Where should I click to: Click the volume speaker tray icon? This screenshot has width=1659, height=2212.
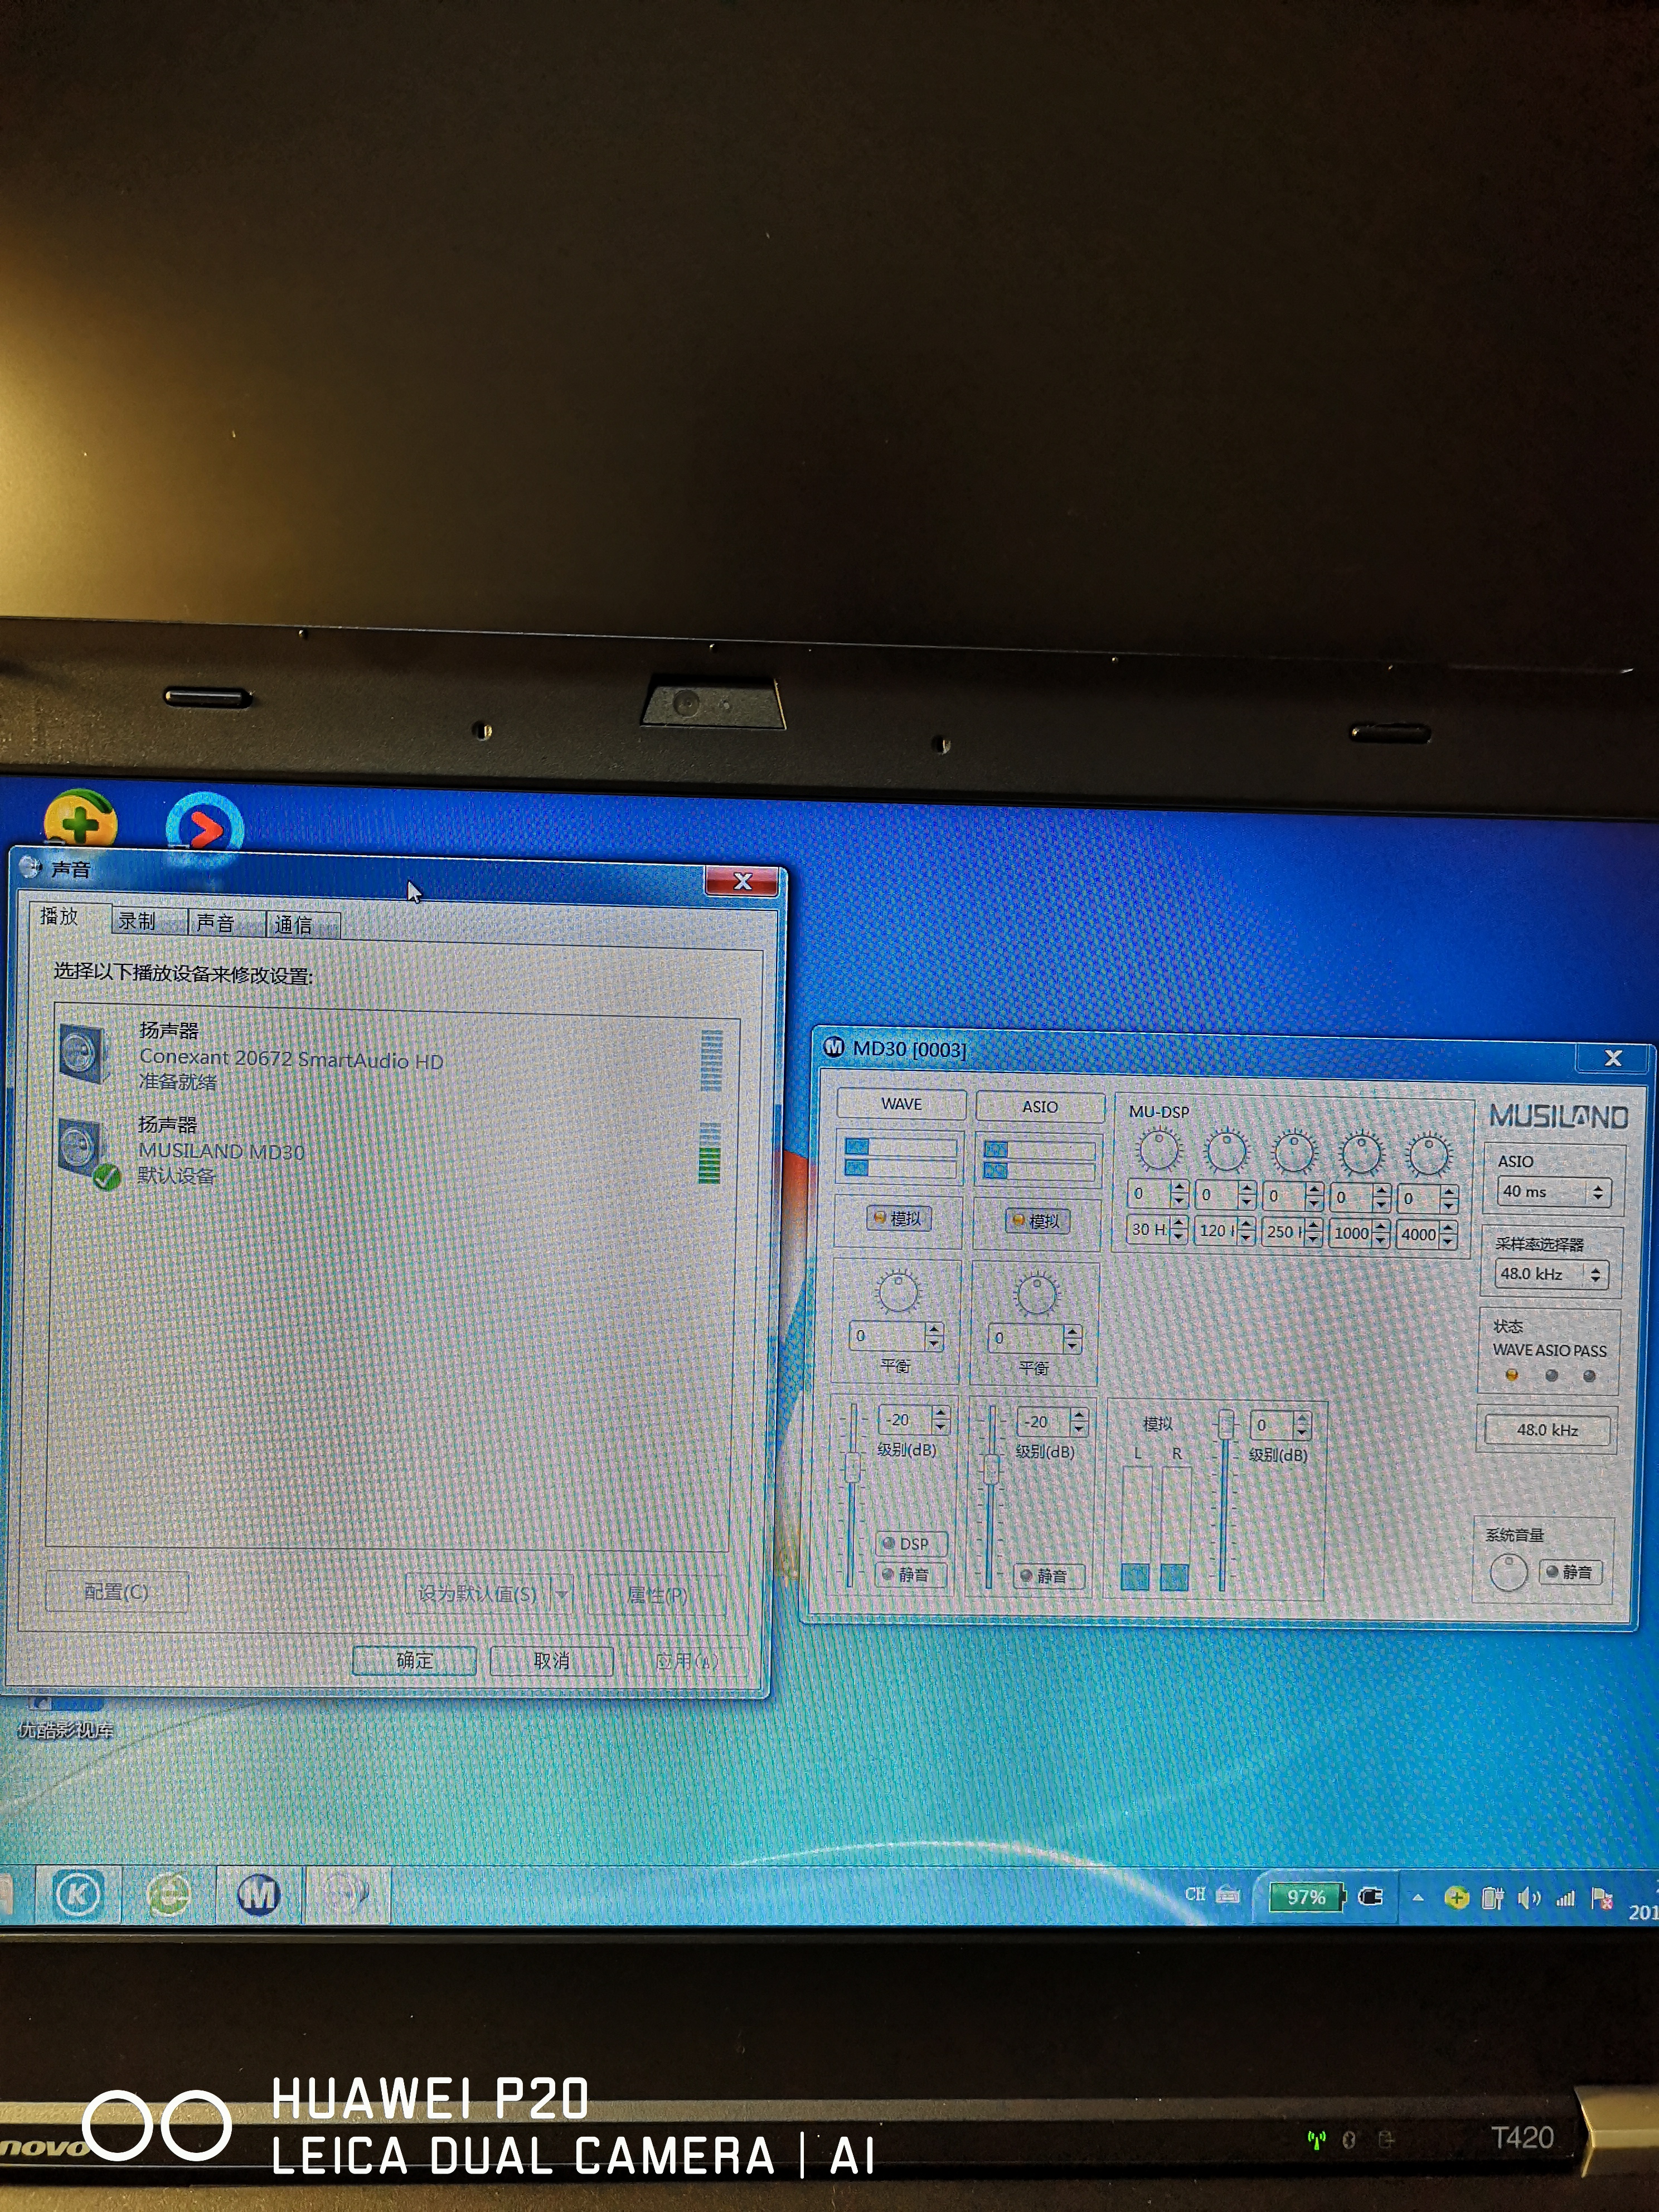pos(1528,1897)
